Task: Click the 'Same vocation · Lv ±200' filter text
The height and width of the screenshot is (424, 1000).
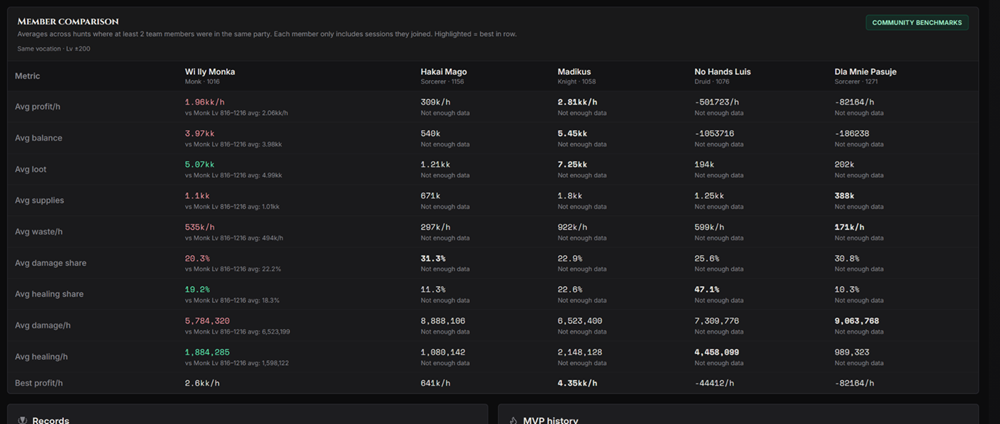Action: click(x=54, y=48)
